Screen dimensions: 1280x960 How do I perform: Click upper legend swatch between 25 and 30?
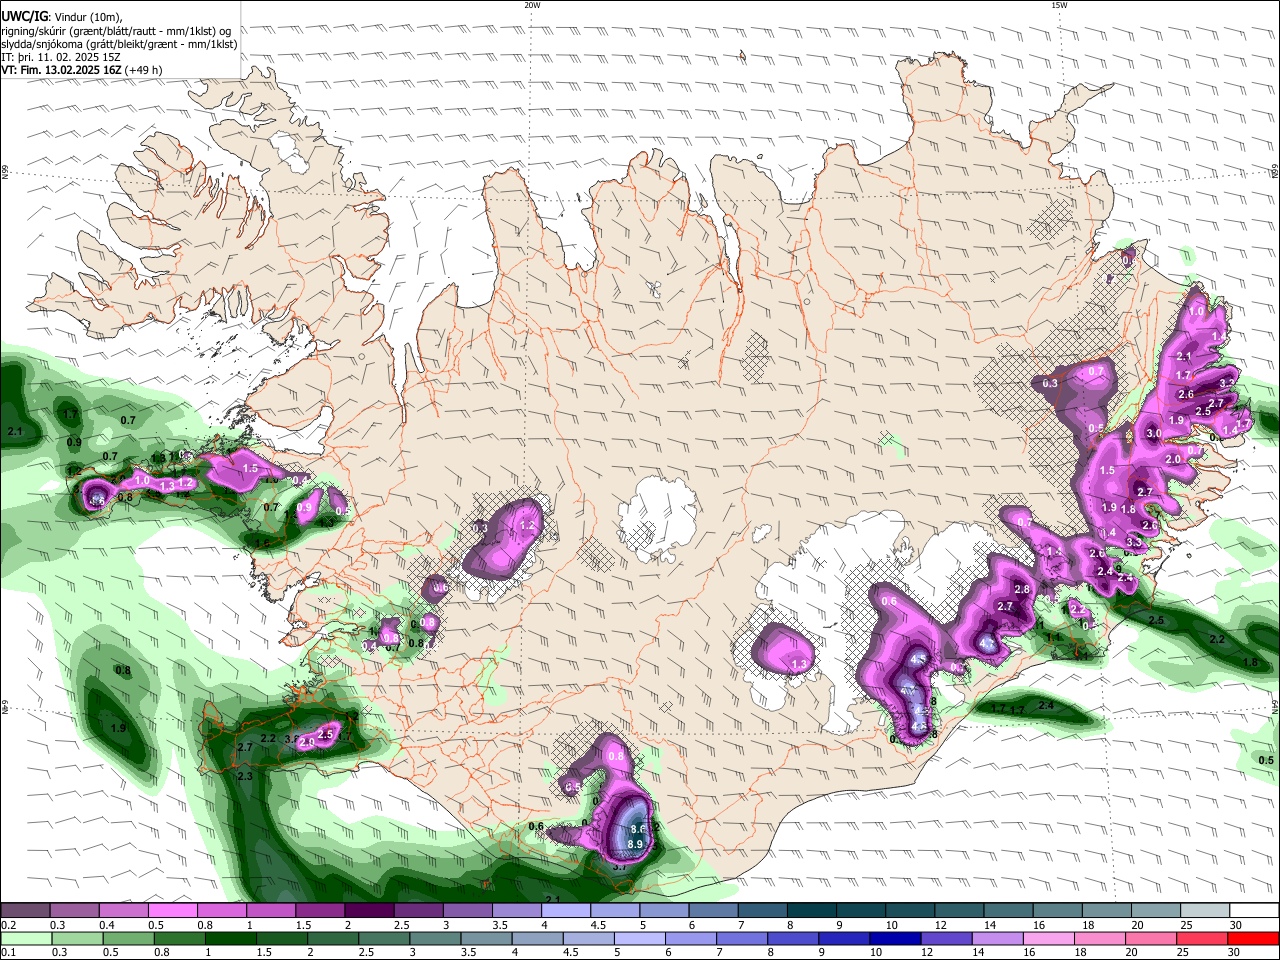(1205, 910)
